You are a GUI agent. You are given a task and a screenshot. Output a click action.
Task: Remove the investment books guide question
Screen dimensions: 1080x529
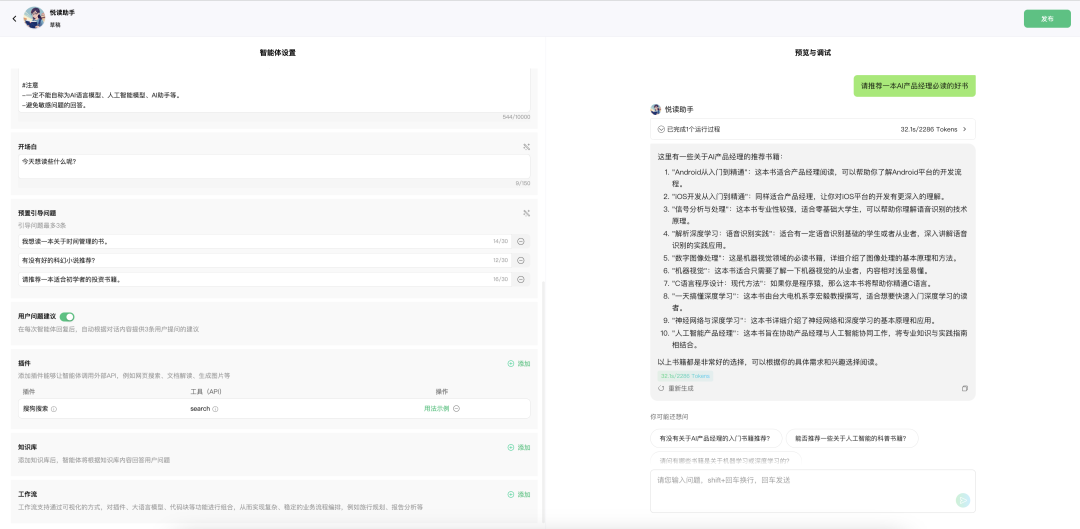click(521, 279)
